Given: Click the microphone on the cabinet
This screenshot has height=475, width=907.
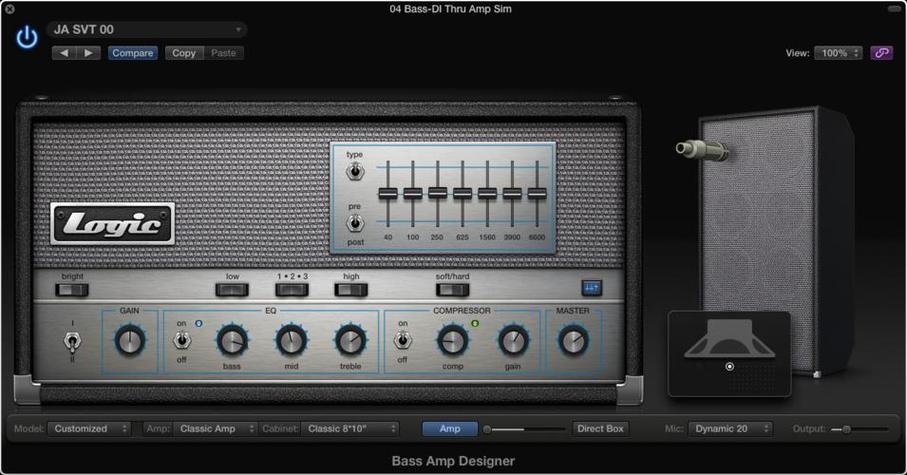Looking at the screenshot, I should coord(701,149).
